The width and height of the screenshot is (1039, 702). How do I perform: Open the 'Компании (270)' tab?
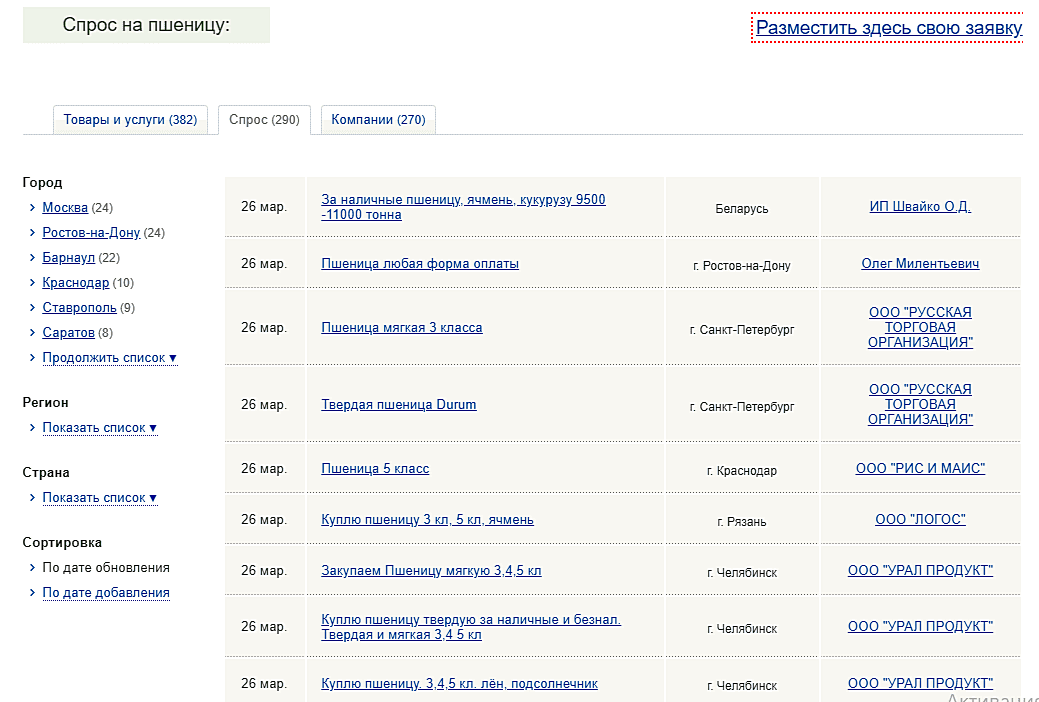[378, 120]
